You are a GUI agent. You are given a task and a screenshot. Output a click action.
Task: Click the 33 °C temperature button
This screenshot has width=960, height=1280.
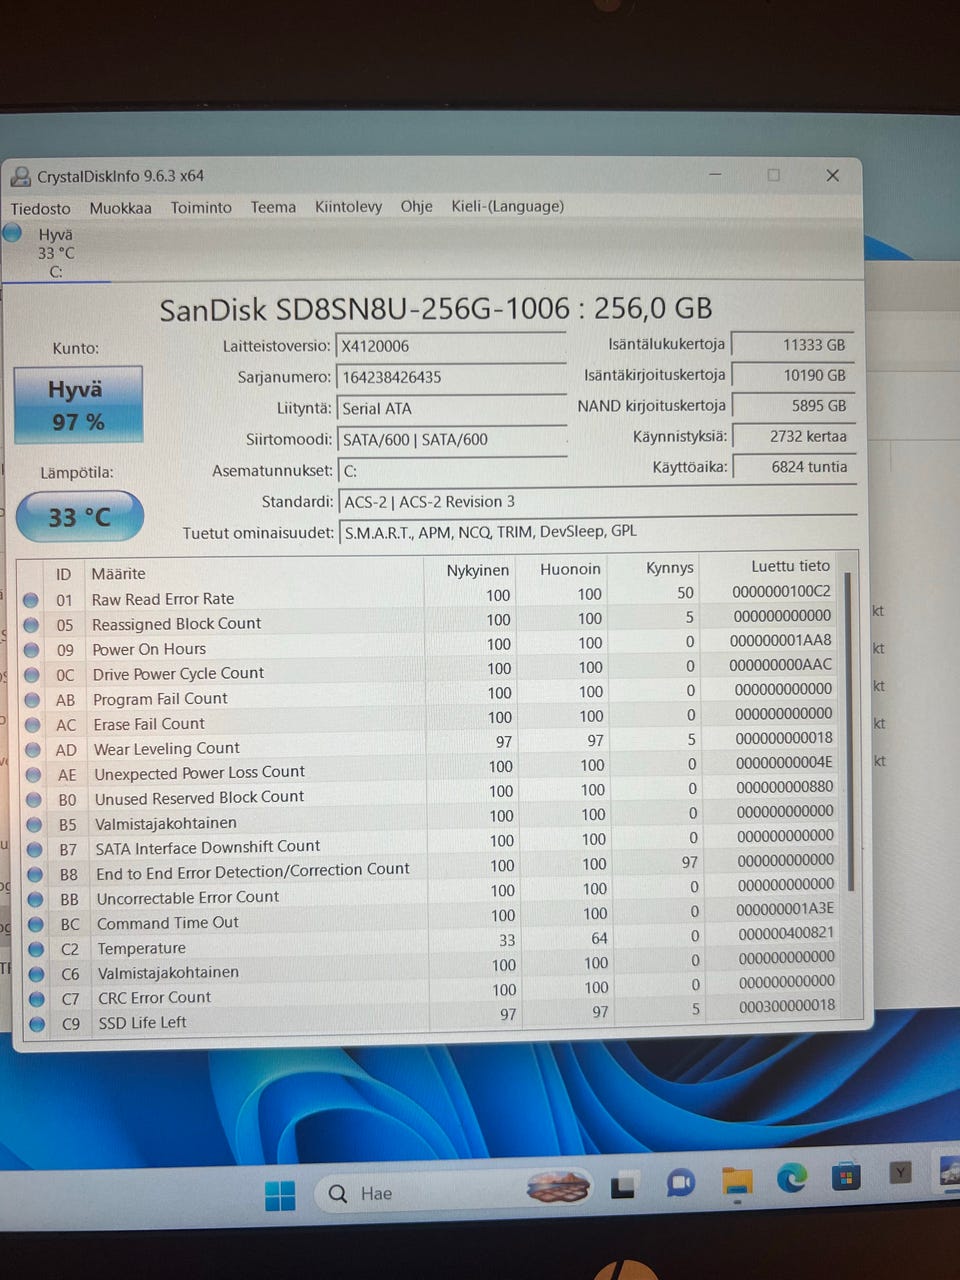pyautogui.click(x=80, y=517)
